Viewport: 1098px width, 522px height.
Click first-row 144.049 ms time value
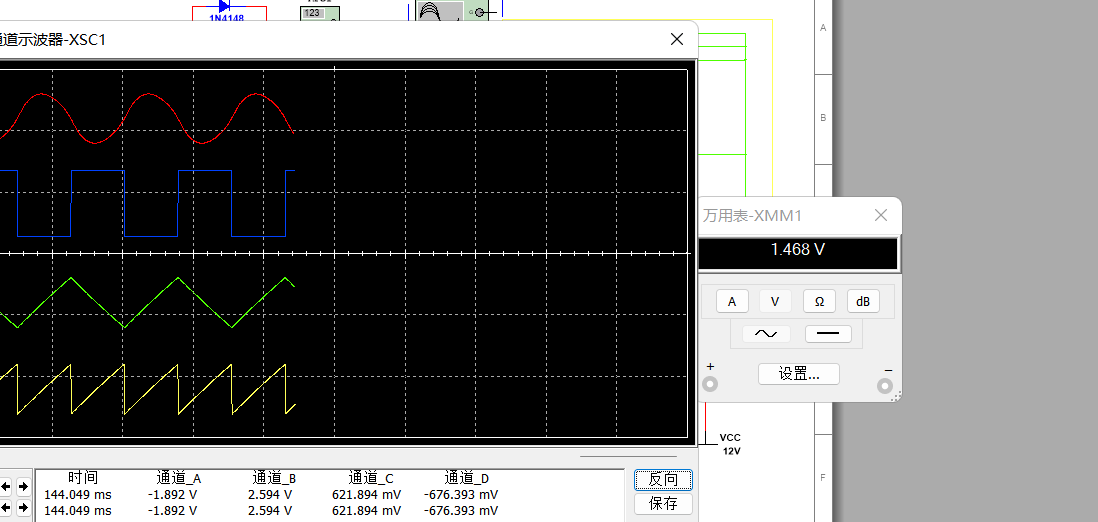[78, 495]
